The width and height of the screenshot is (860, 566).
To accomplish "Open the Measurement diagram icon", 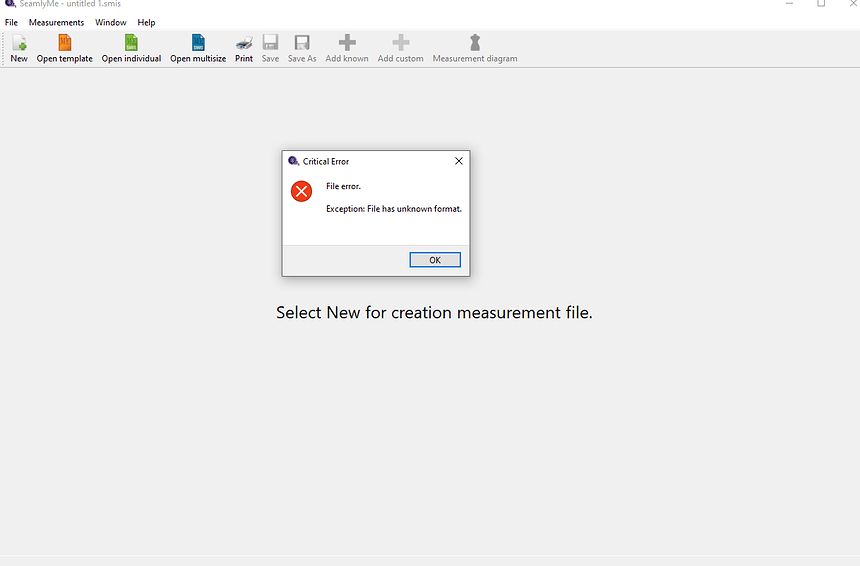I will pyautogui.click(x=475, y=43).
